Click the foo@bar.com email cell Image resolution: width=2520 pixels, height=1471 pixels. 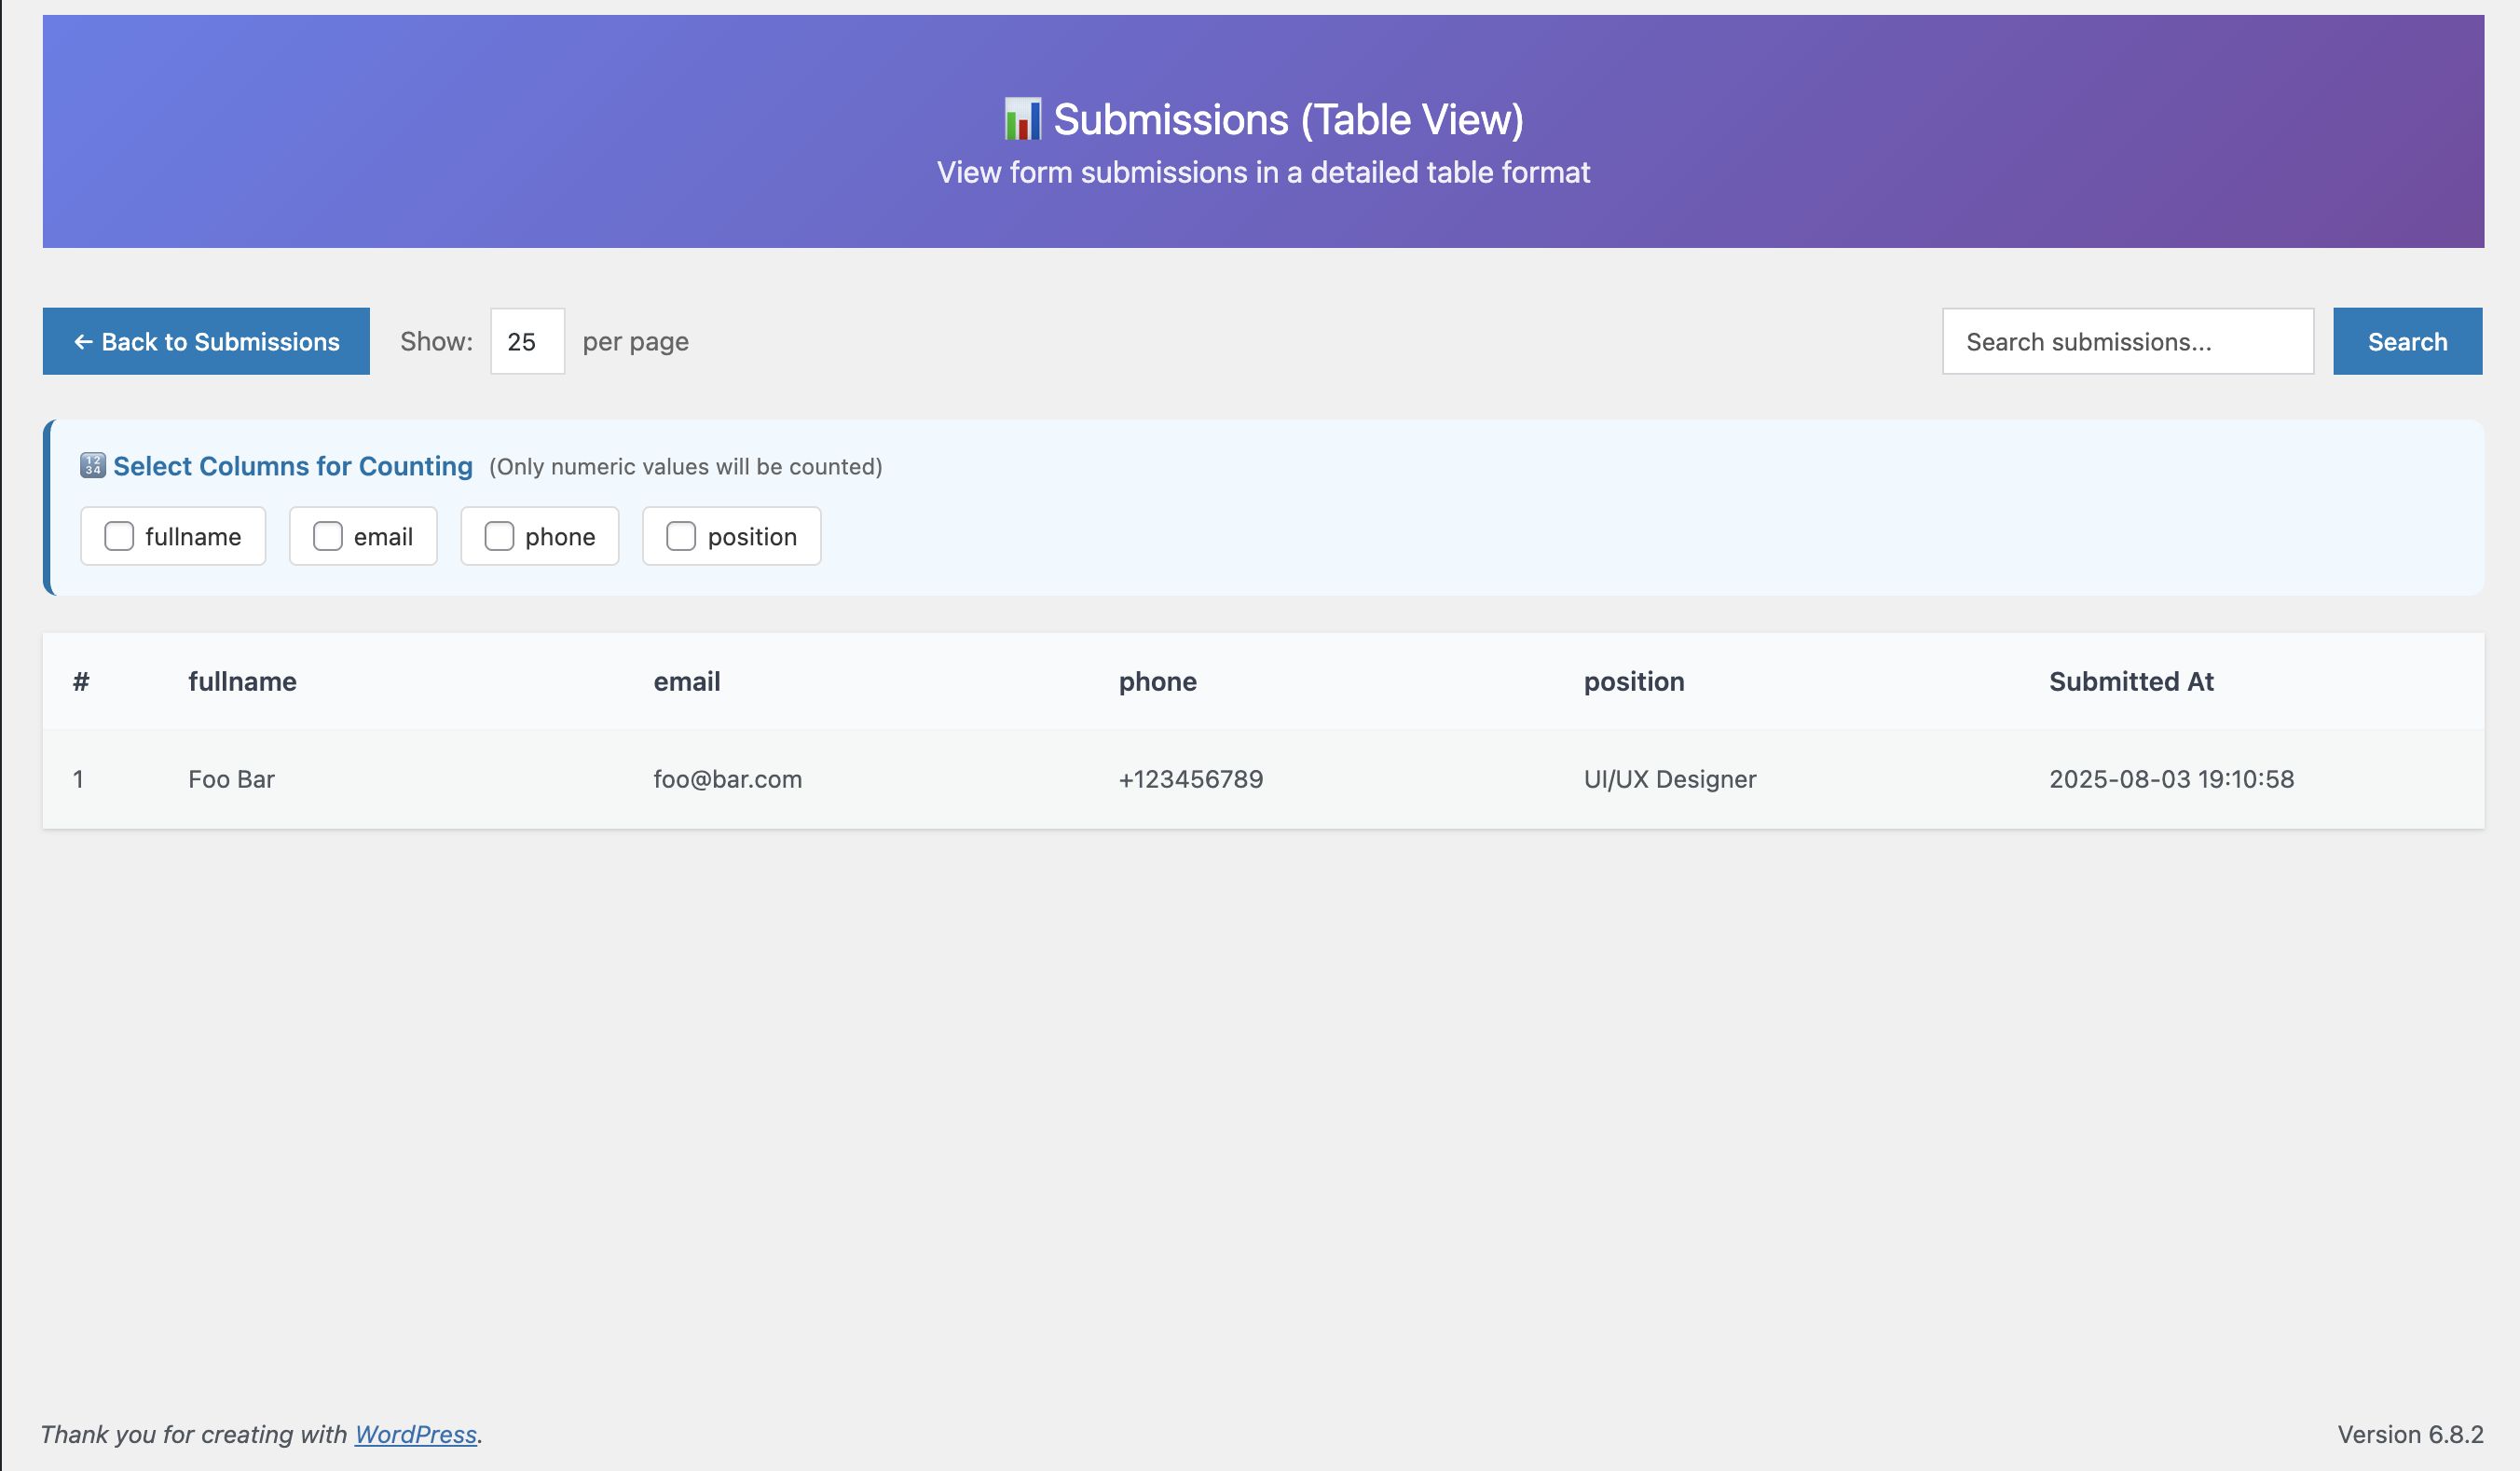[x=727, y=779]
